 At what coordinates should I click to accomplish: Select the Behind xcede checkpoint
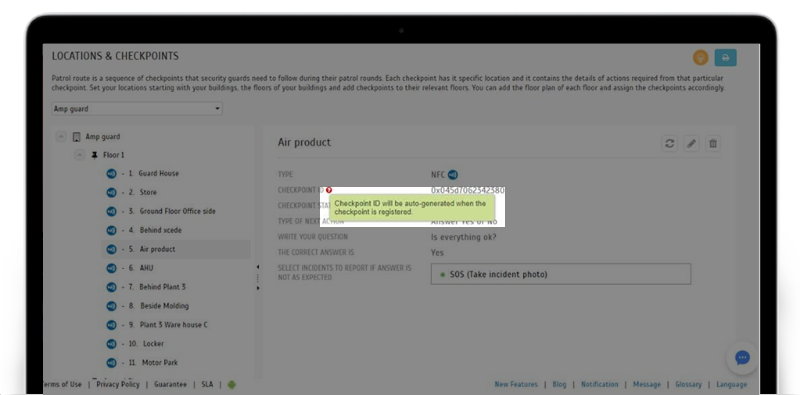[161, 230]
